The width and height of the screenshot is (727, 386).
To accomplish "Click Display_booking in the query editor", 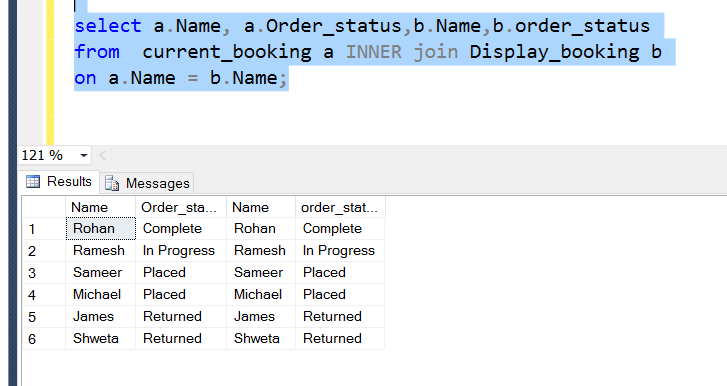I will (555, 51).
